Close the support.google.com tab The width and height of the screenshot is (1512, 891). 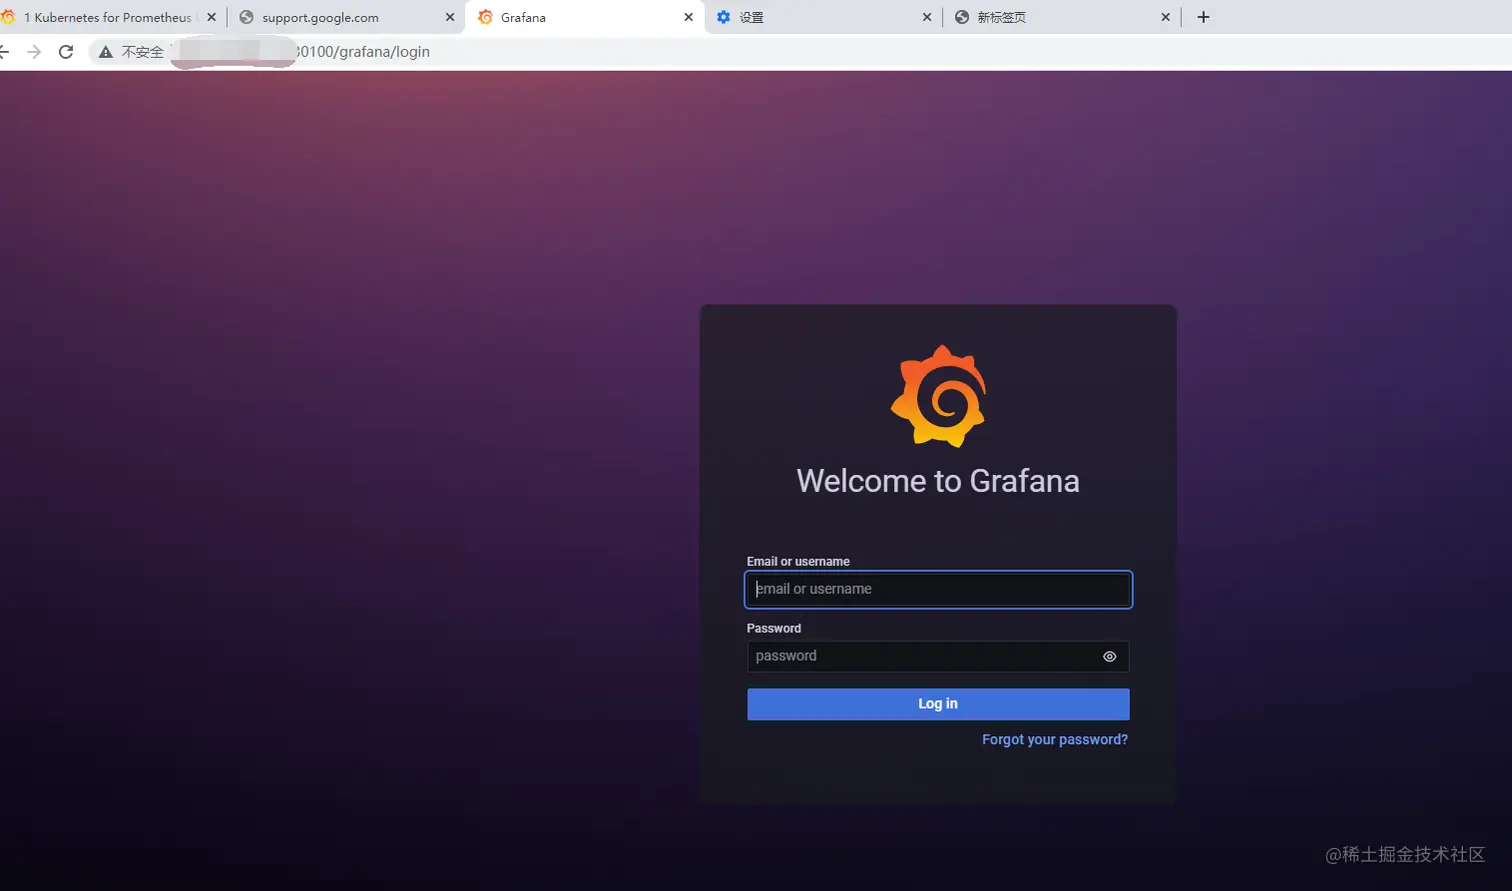450,17
